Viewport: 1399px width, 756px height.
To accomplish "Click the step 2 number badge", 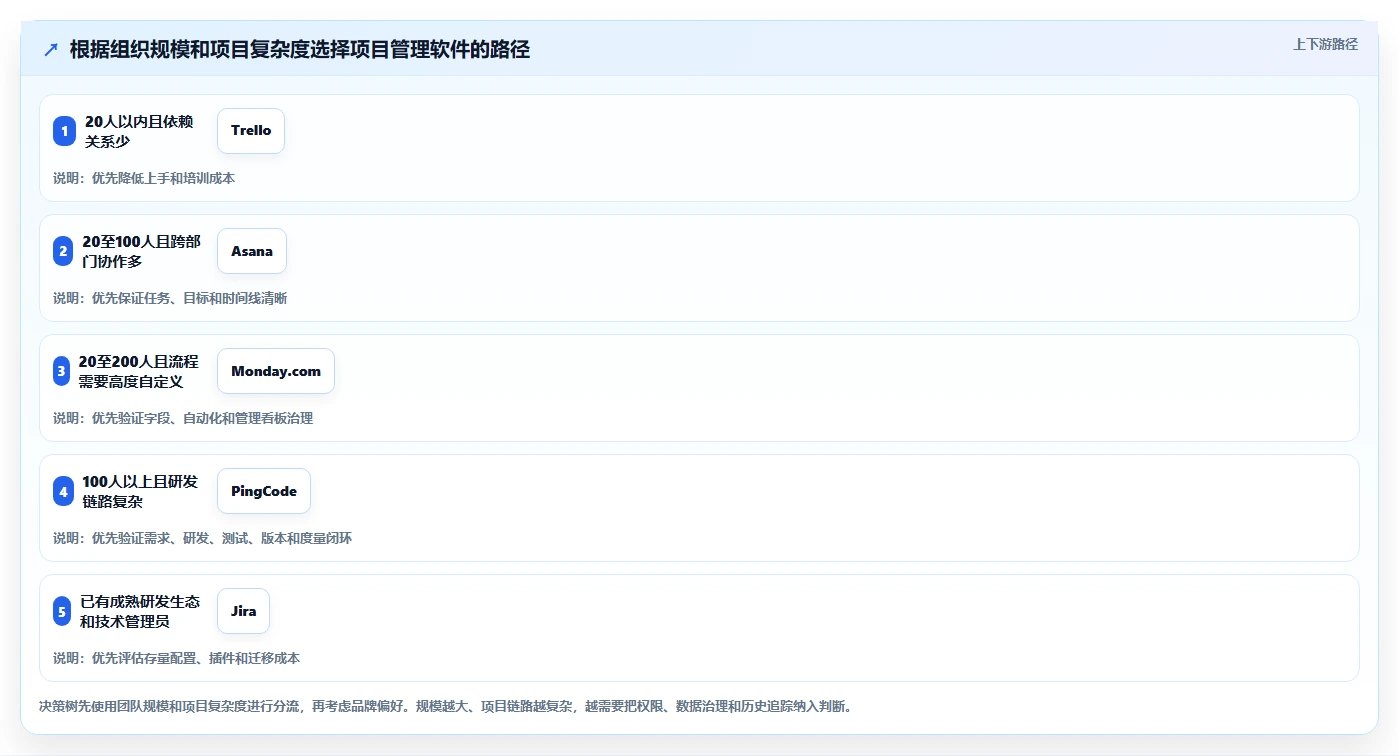I will click(64, 251).
